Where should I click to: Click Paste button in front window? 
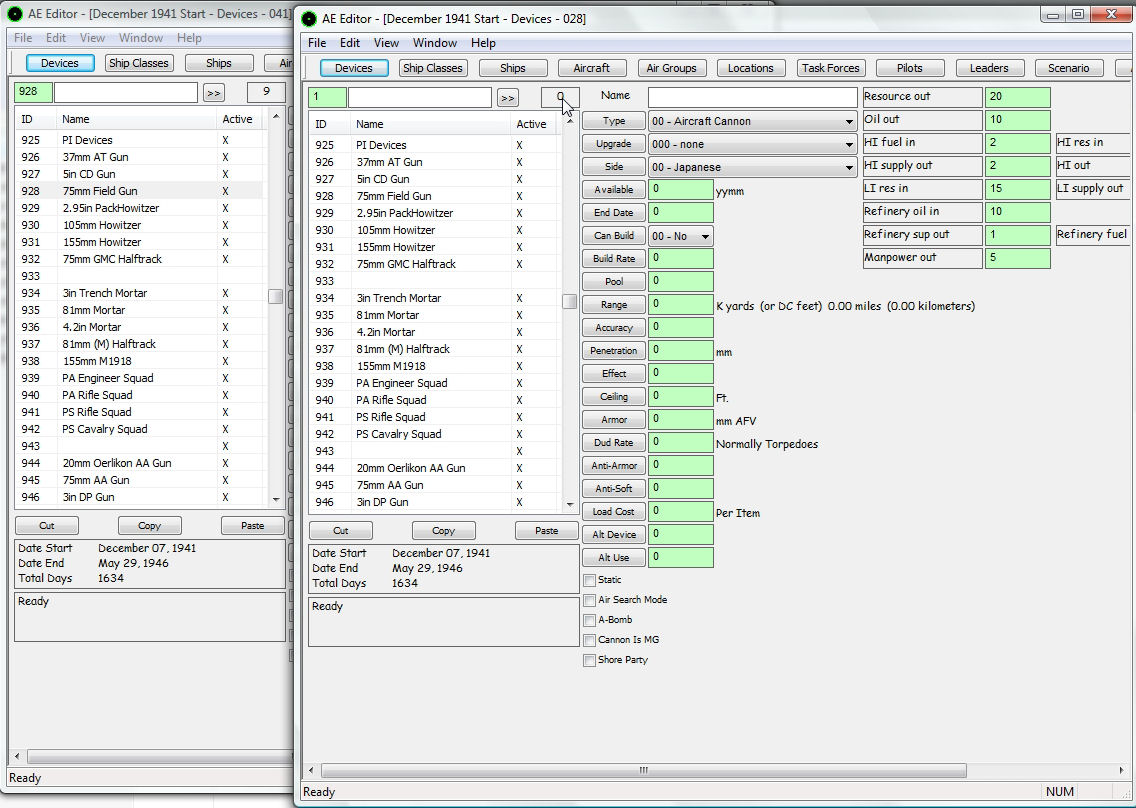point(546,530)
